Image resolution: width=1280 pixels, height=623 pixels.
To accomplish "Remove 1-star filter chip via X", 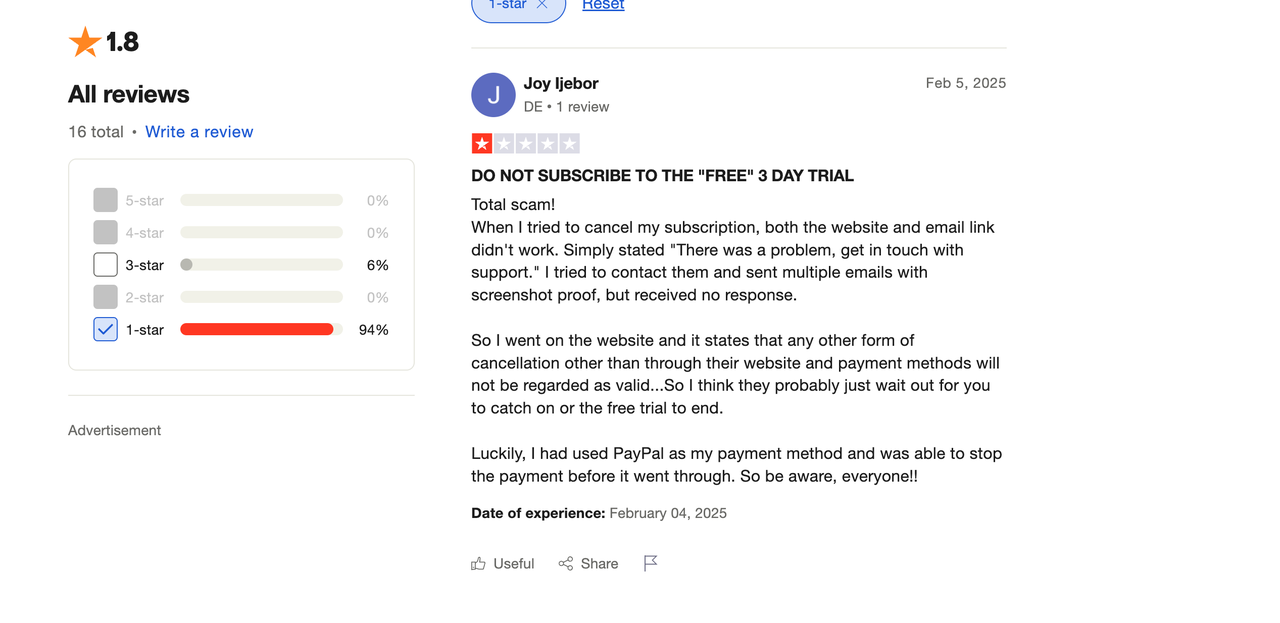I will coord(542,5).
